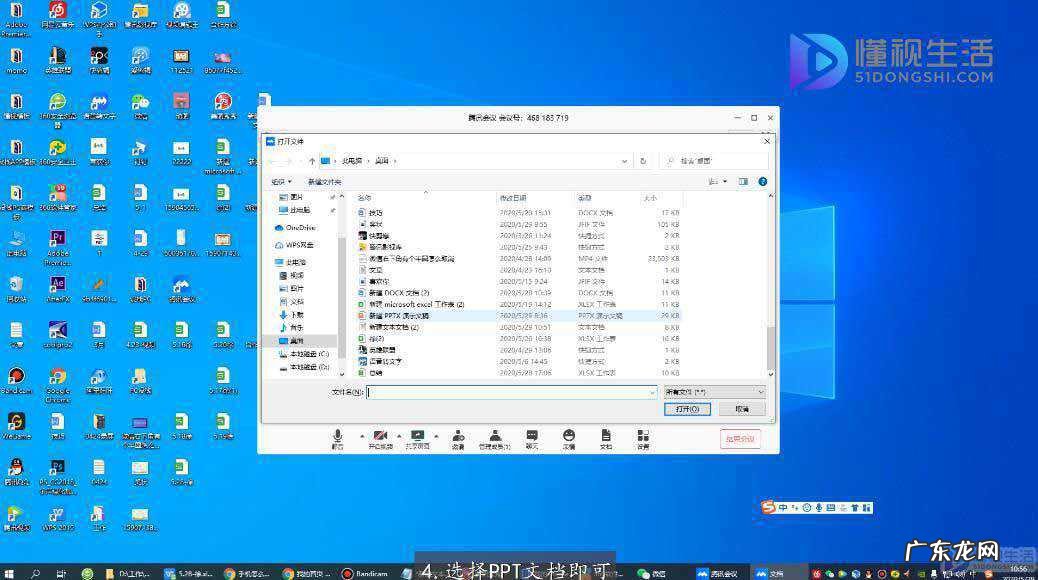Click the 打开(O) button
The width and height of the screenshot is (1038, 580).
(x=687, y=408)
